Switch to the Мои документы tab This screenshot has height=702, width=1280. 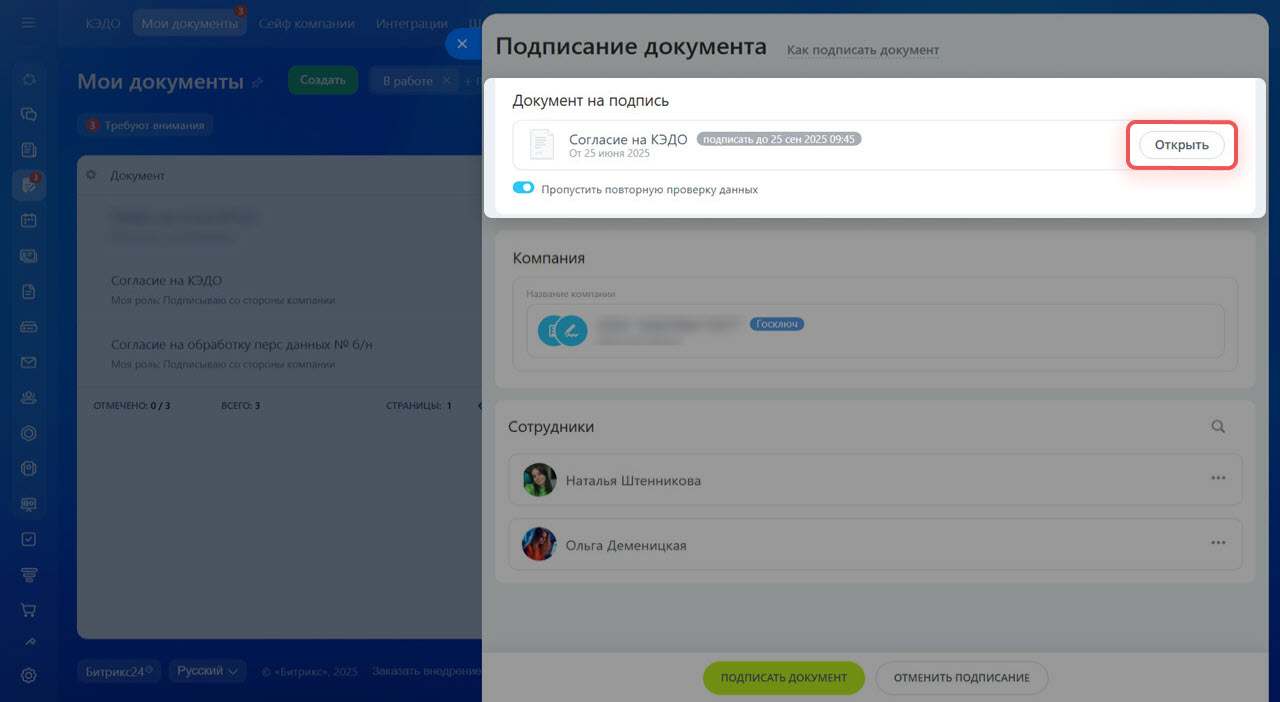pos(190,23)
